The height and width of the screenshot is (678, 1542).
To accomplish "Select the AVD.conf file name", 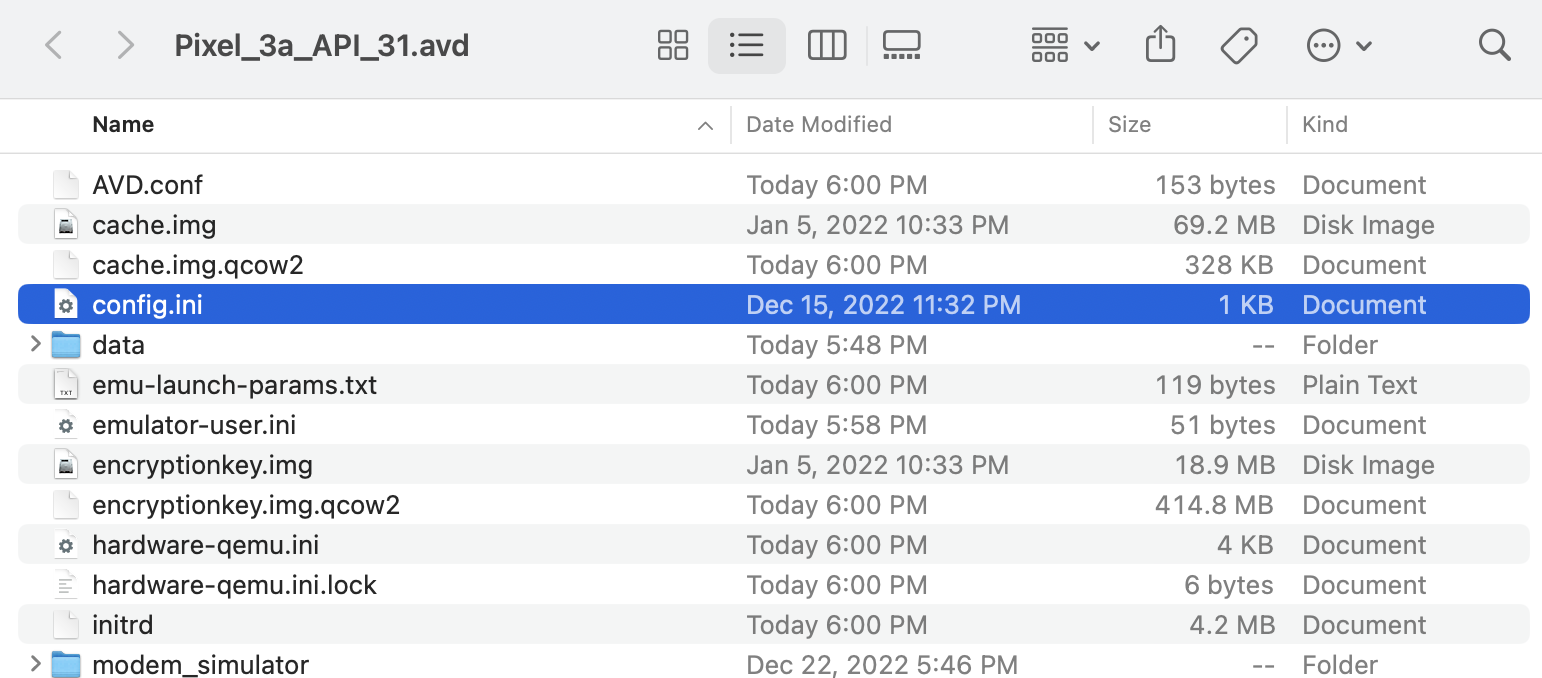I will (147, 185).
